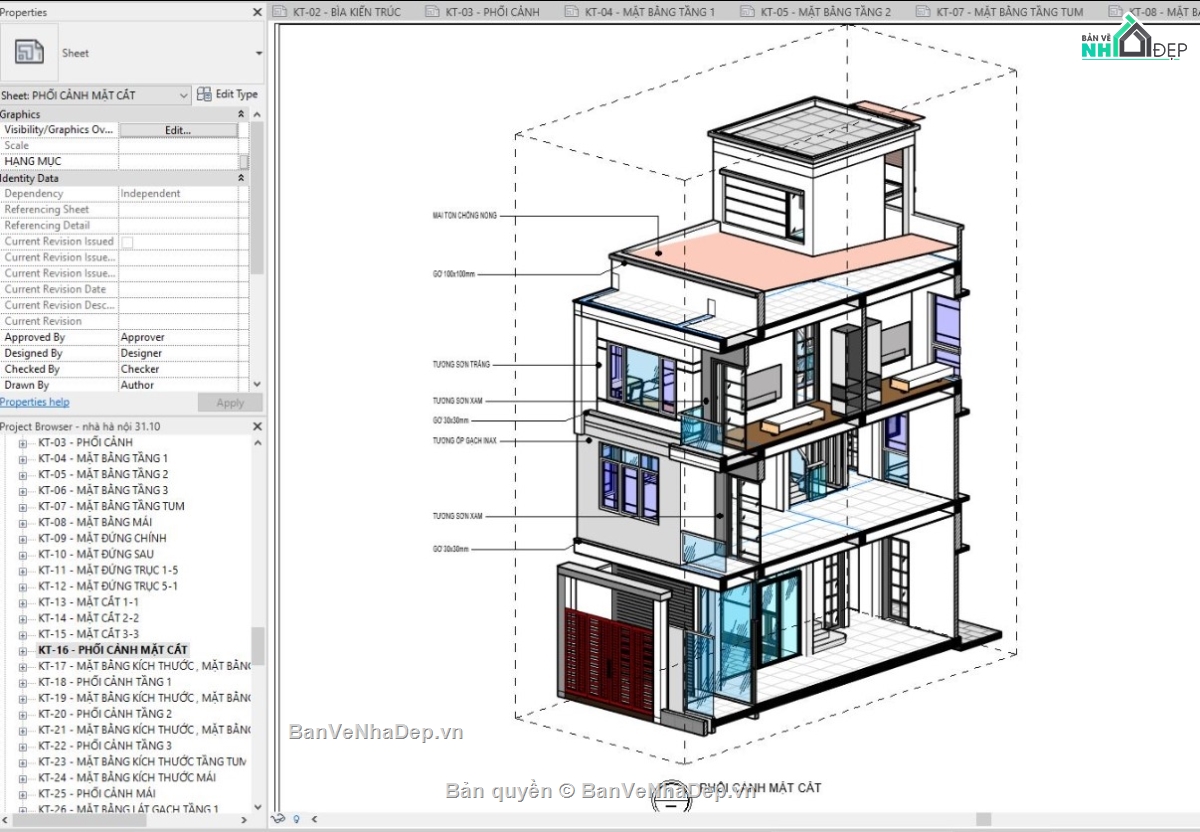Click the Properties scroll down arrow
The image size is (1200, 832).
[257, 384]
